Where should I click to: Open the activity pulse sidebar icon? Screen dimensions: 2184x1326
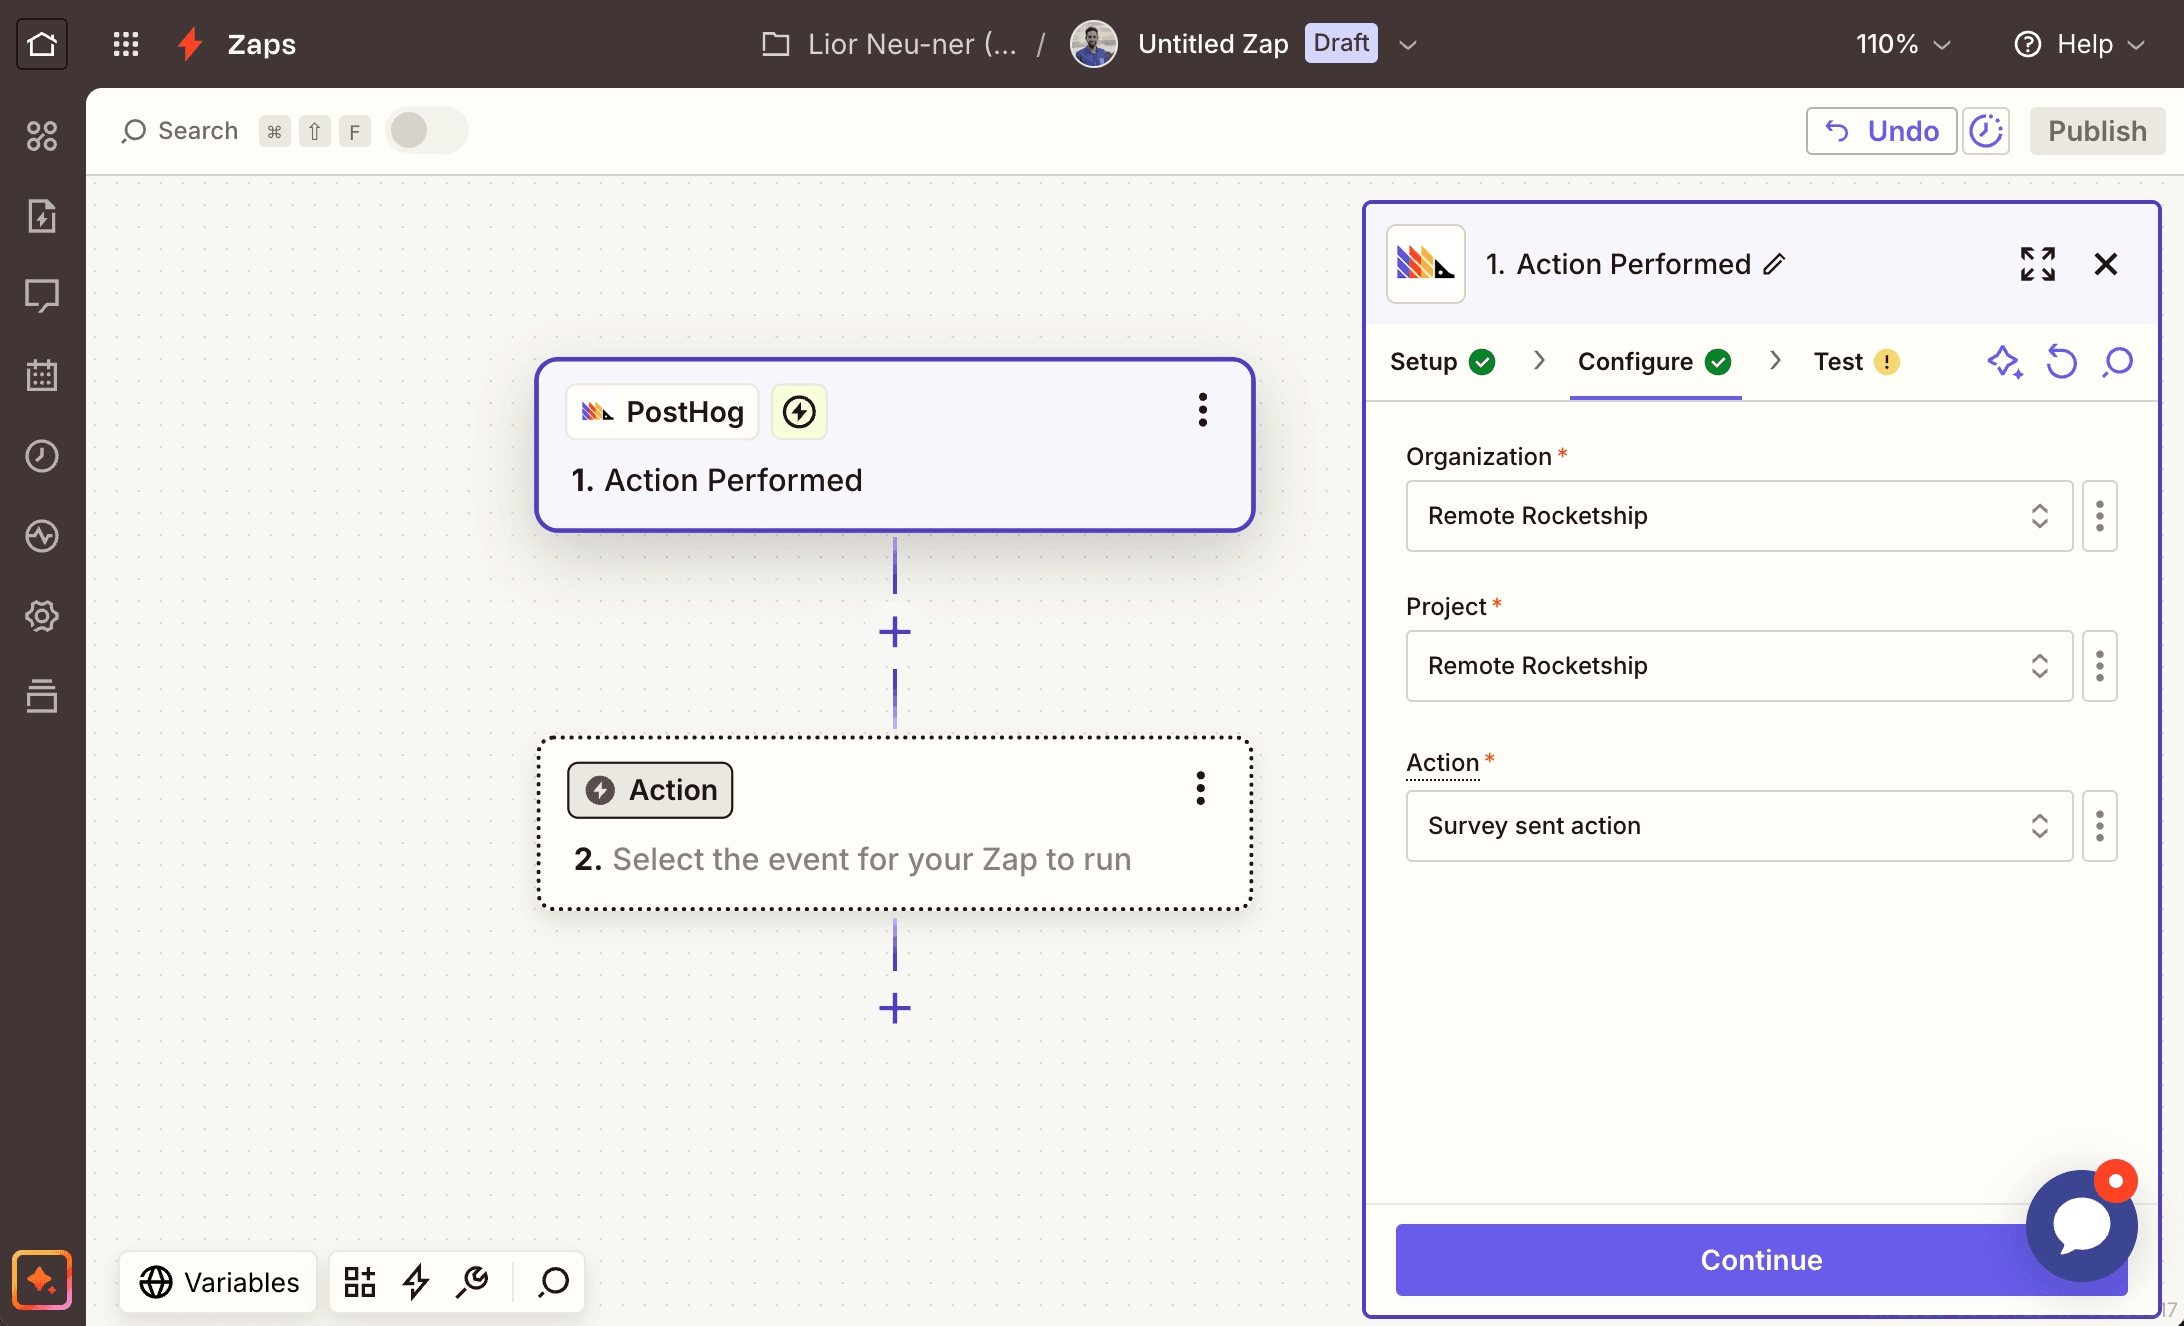pos(42,536)
